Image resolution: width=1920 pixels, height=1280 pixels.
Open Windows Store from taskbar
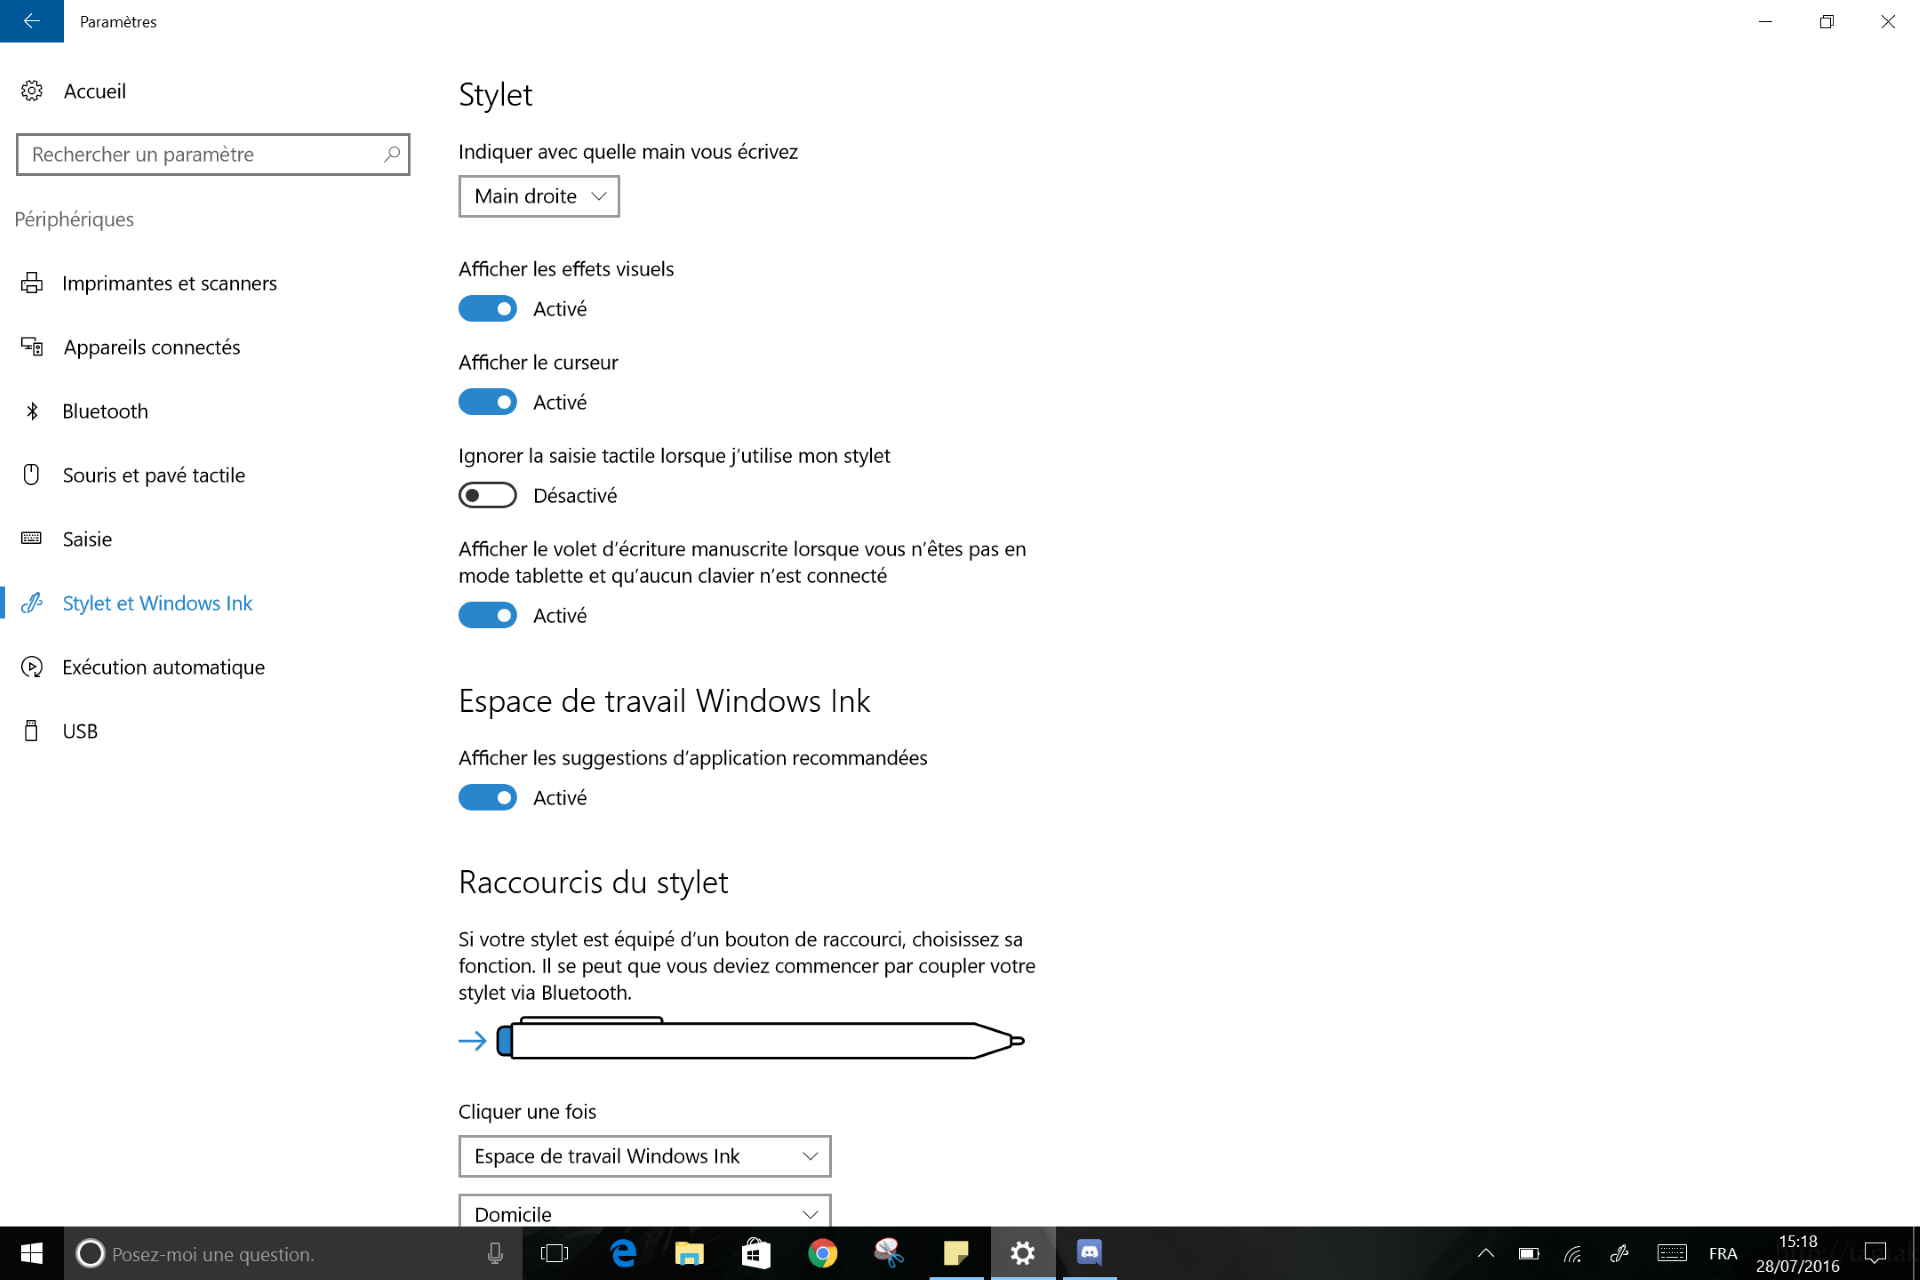tap(756, 1253)
